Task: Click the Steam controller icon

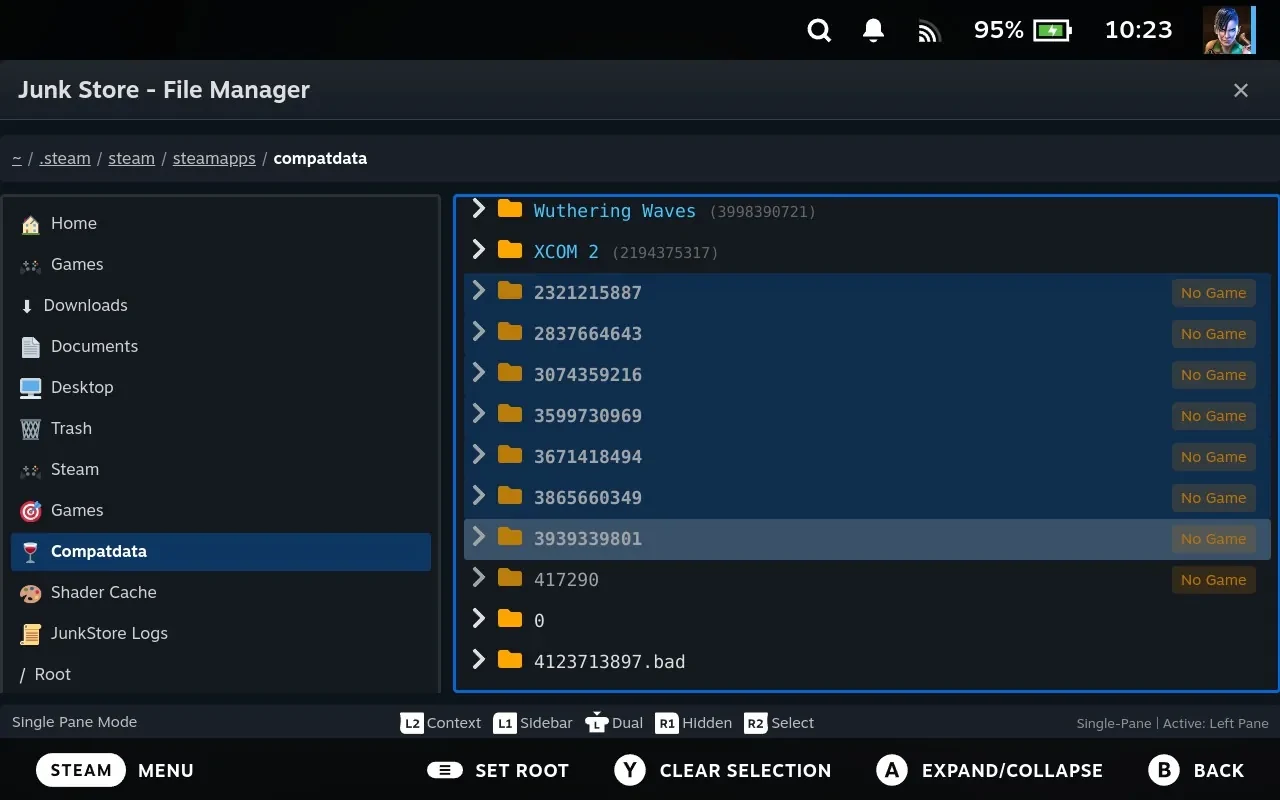Action: point(31,470)
